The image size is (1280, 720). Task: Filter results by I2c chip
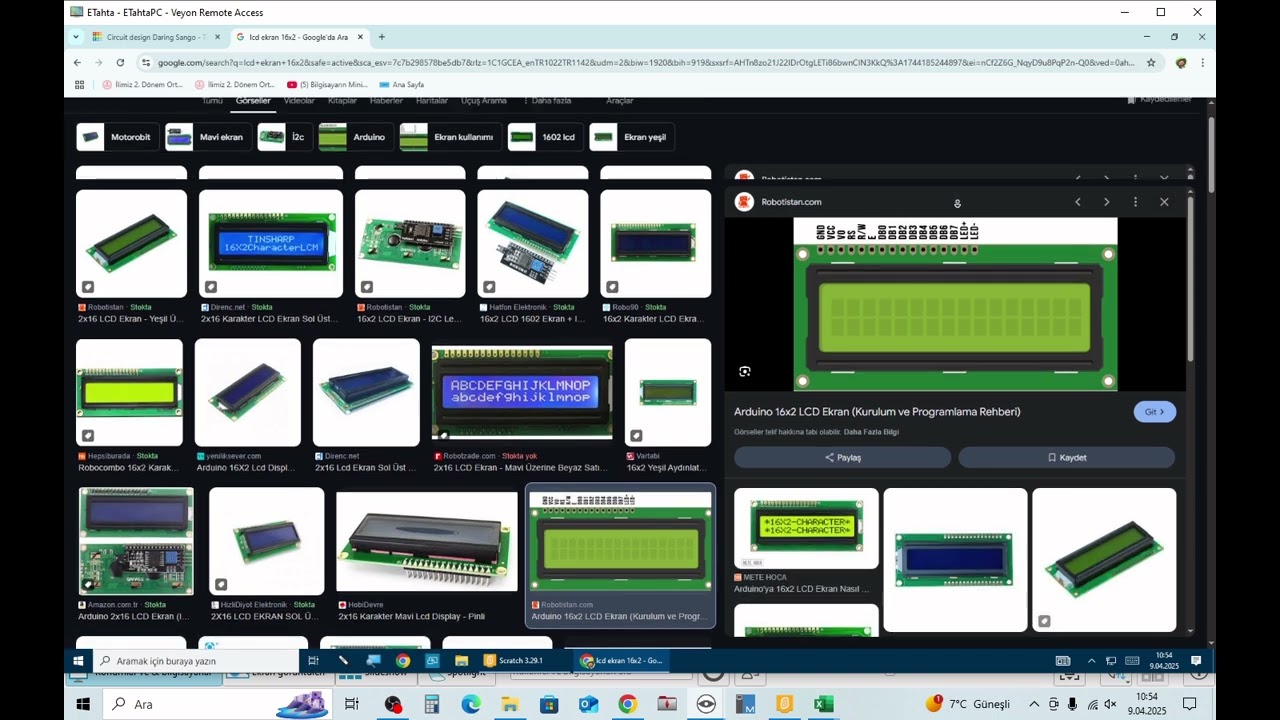pyautogui.click(x=285, y=137)
